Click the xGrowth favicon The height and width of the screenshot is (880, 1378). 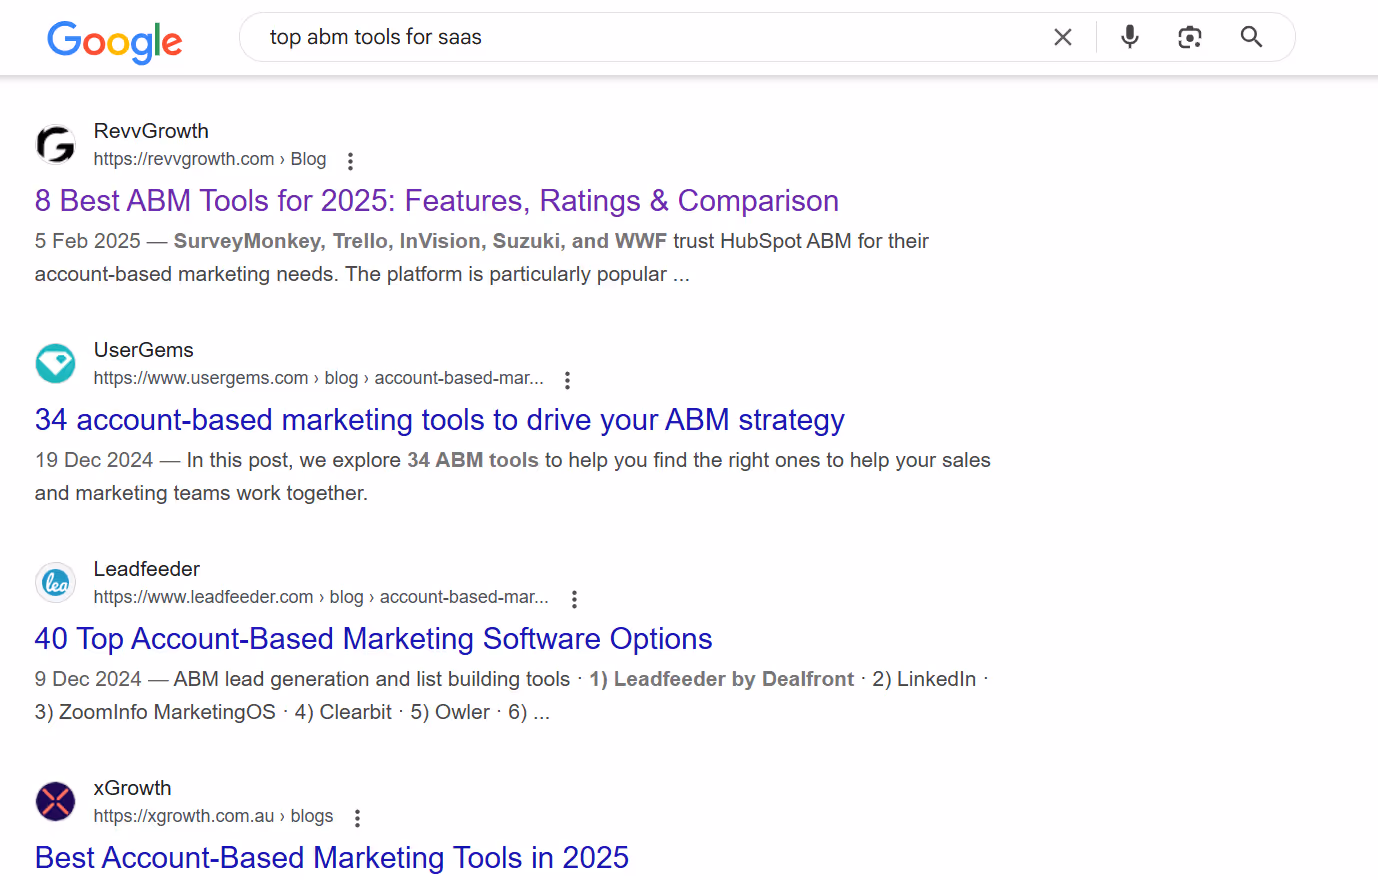pyautogui.click(x=56, y=802)
